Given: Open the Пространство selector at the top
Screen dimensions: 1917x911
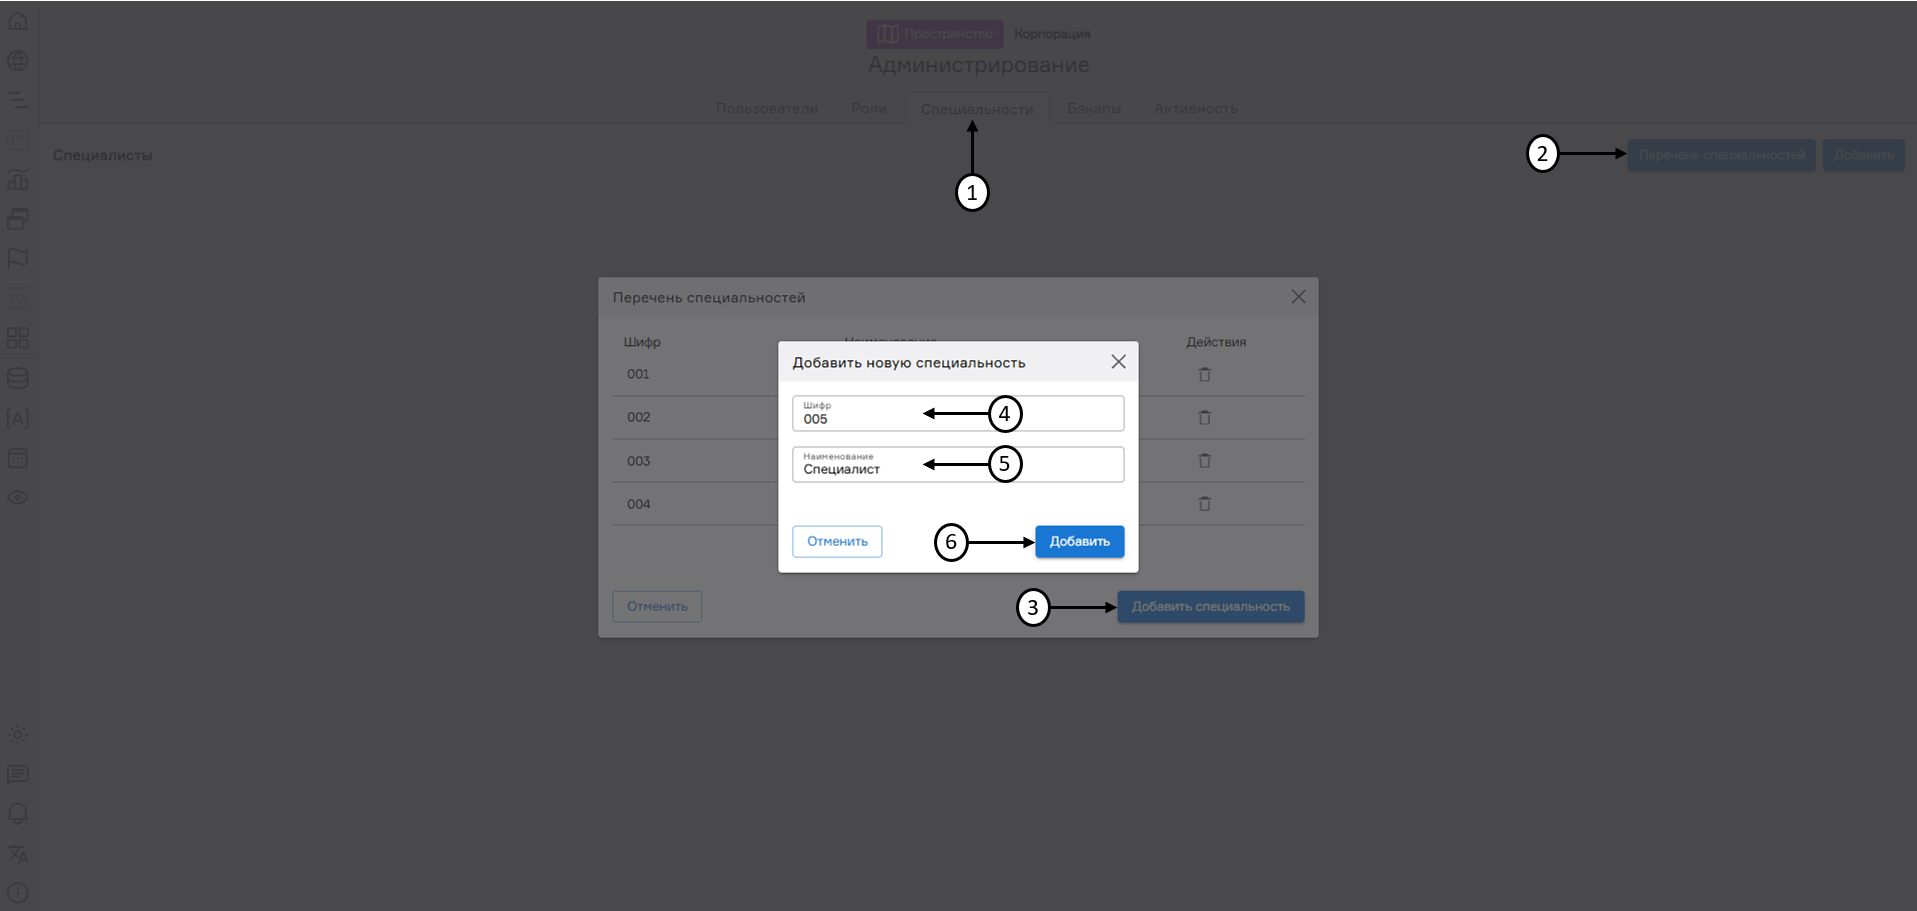Looking at the screenshot, I should [x=934, y=33].
